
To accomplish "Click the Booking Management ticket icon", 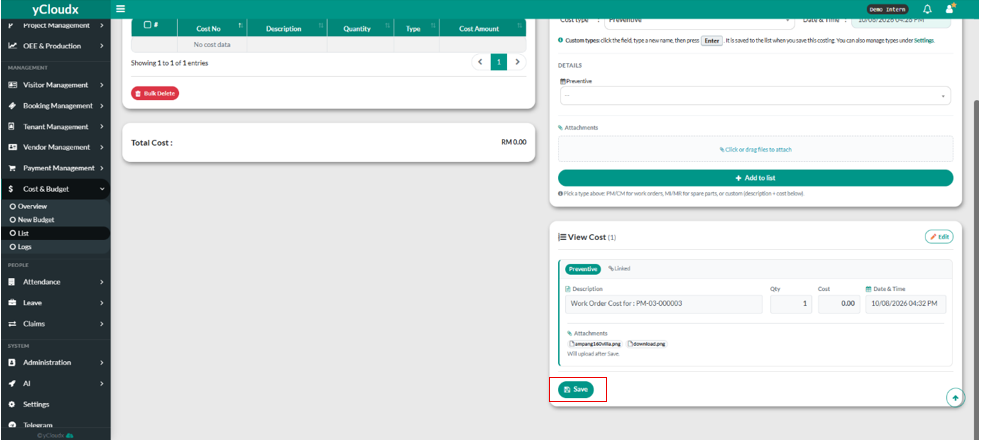I will (x=12, y=106).
